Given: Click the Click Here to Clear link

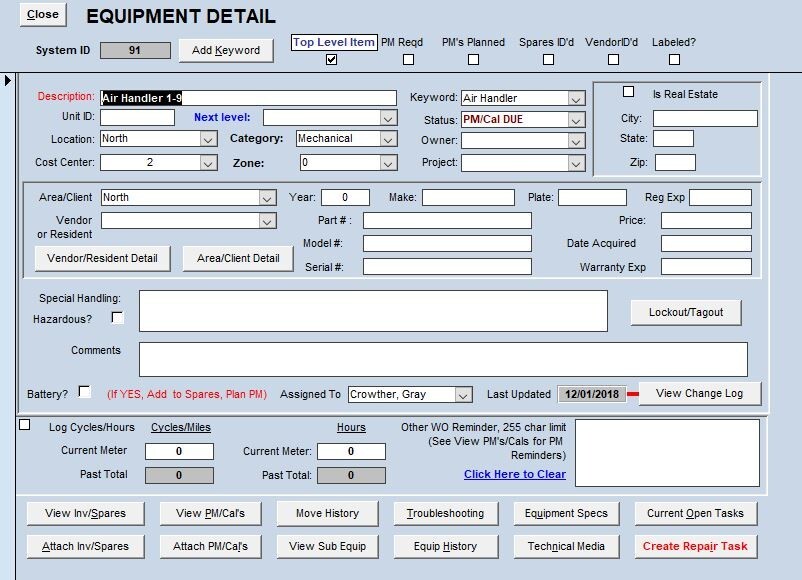Looking at the screenshot, I should point(513,473).
